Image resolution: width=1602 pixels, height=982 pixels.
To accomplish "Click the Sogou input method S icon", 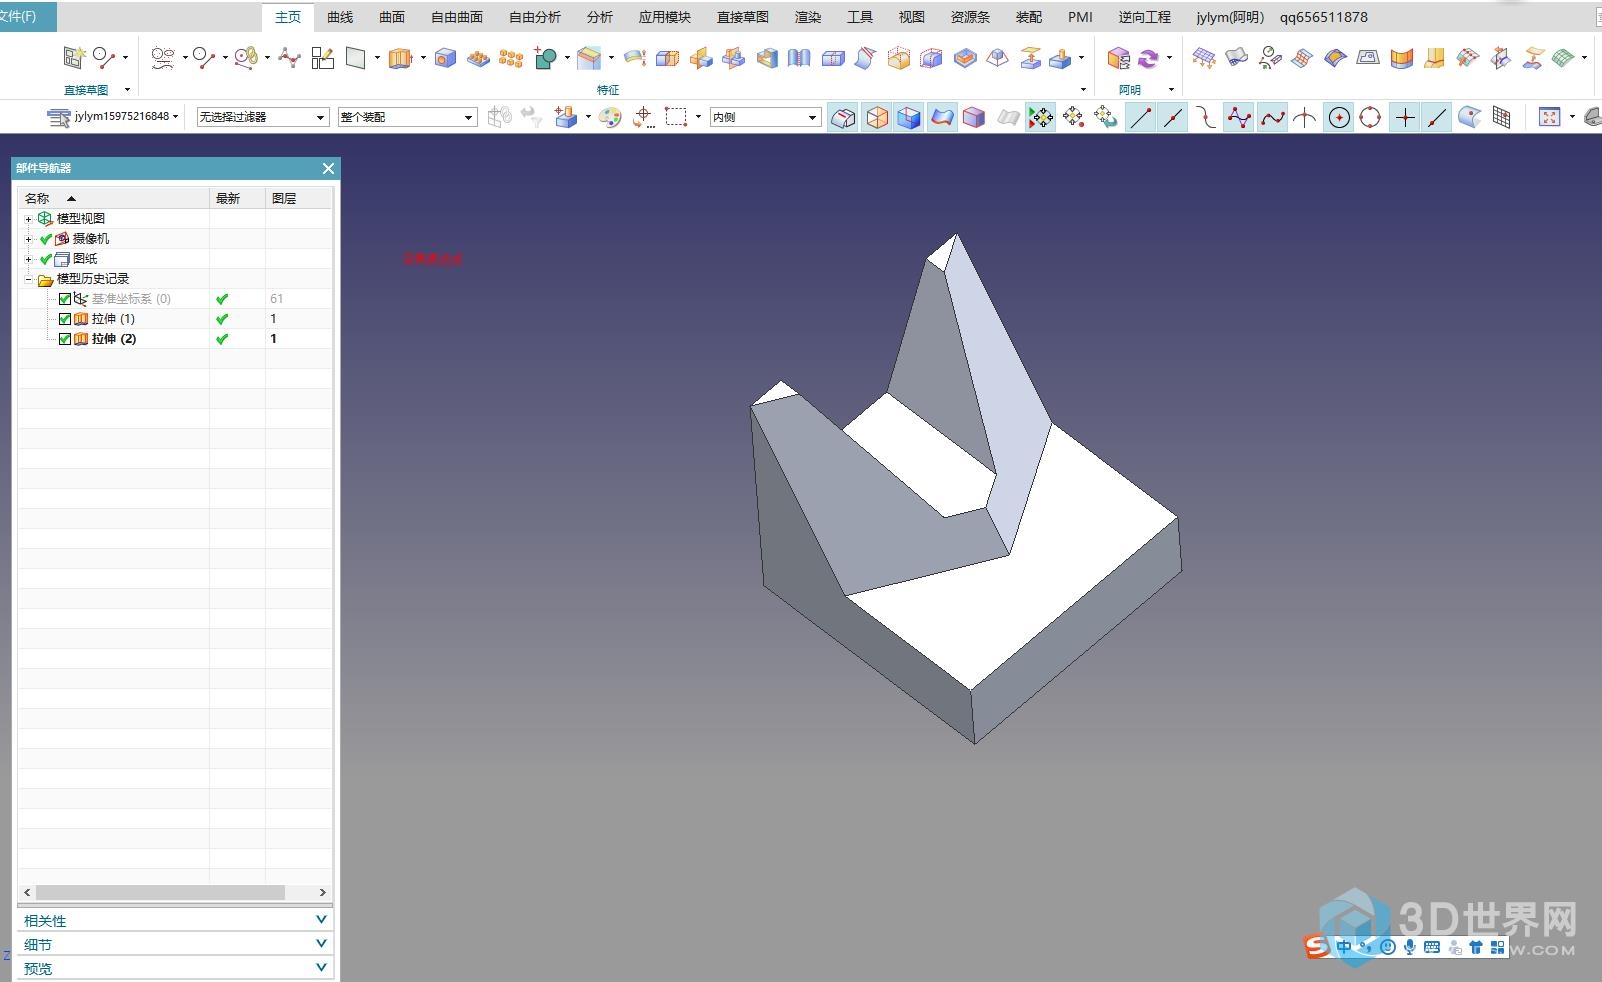I will pyautogui.click(x=1318, y=946).
